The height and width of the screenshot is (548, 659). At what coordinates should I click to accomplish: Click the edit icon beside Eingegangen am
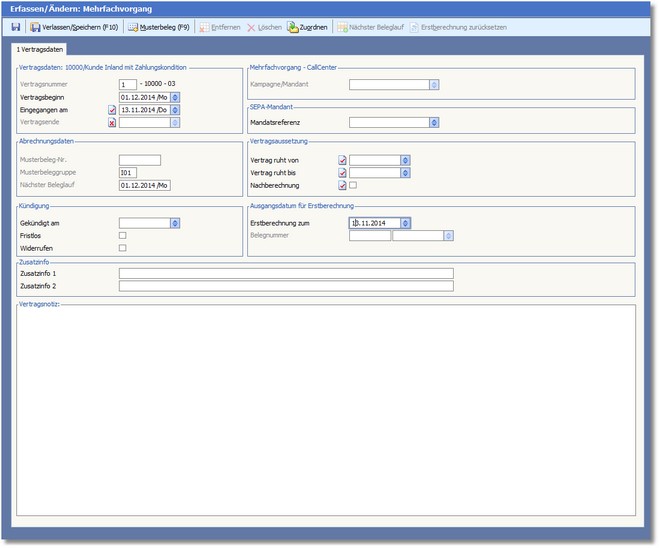[112, 110]
